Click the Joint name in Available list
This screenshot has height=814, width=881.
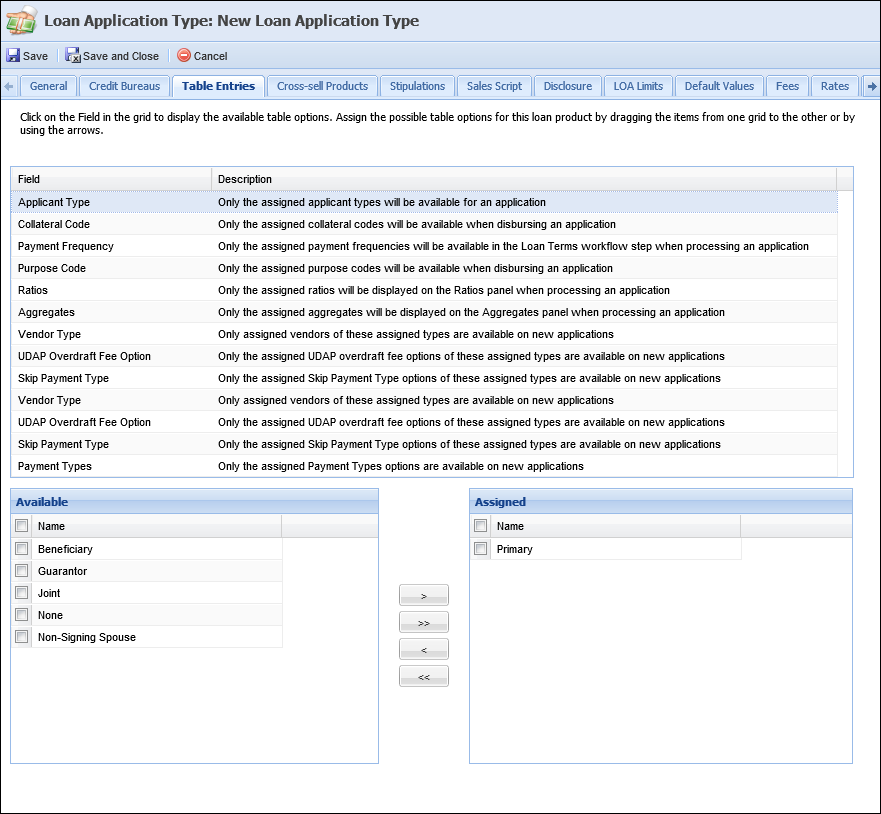(49, 593)
